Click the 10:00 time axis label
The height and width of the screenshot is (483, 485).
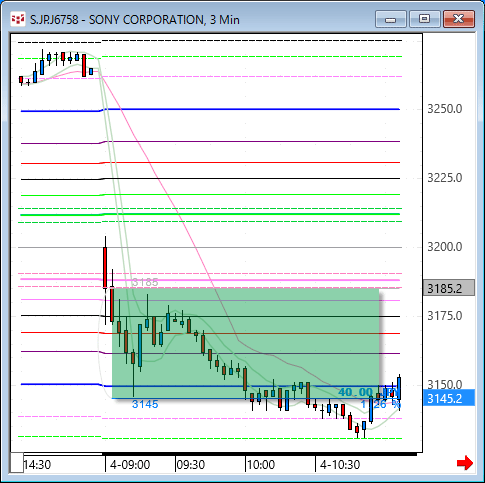pyautogui.click(x=261, y=464)
